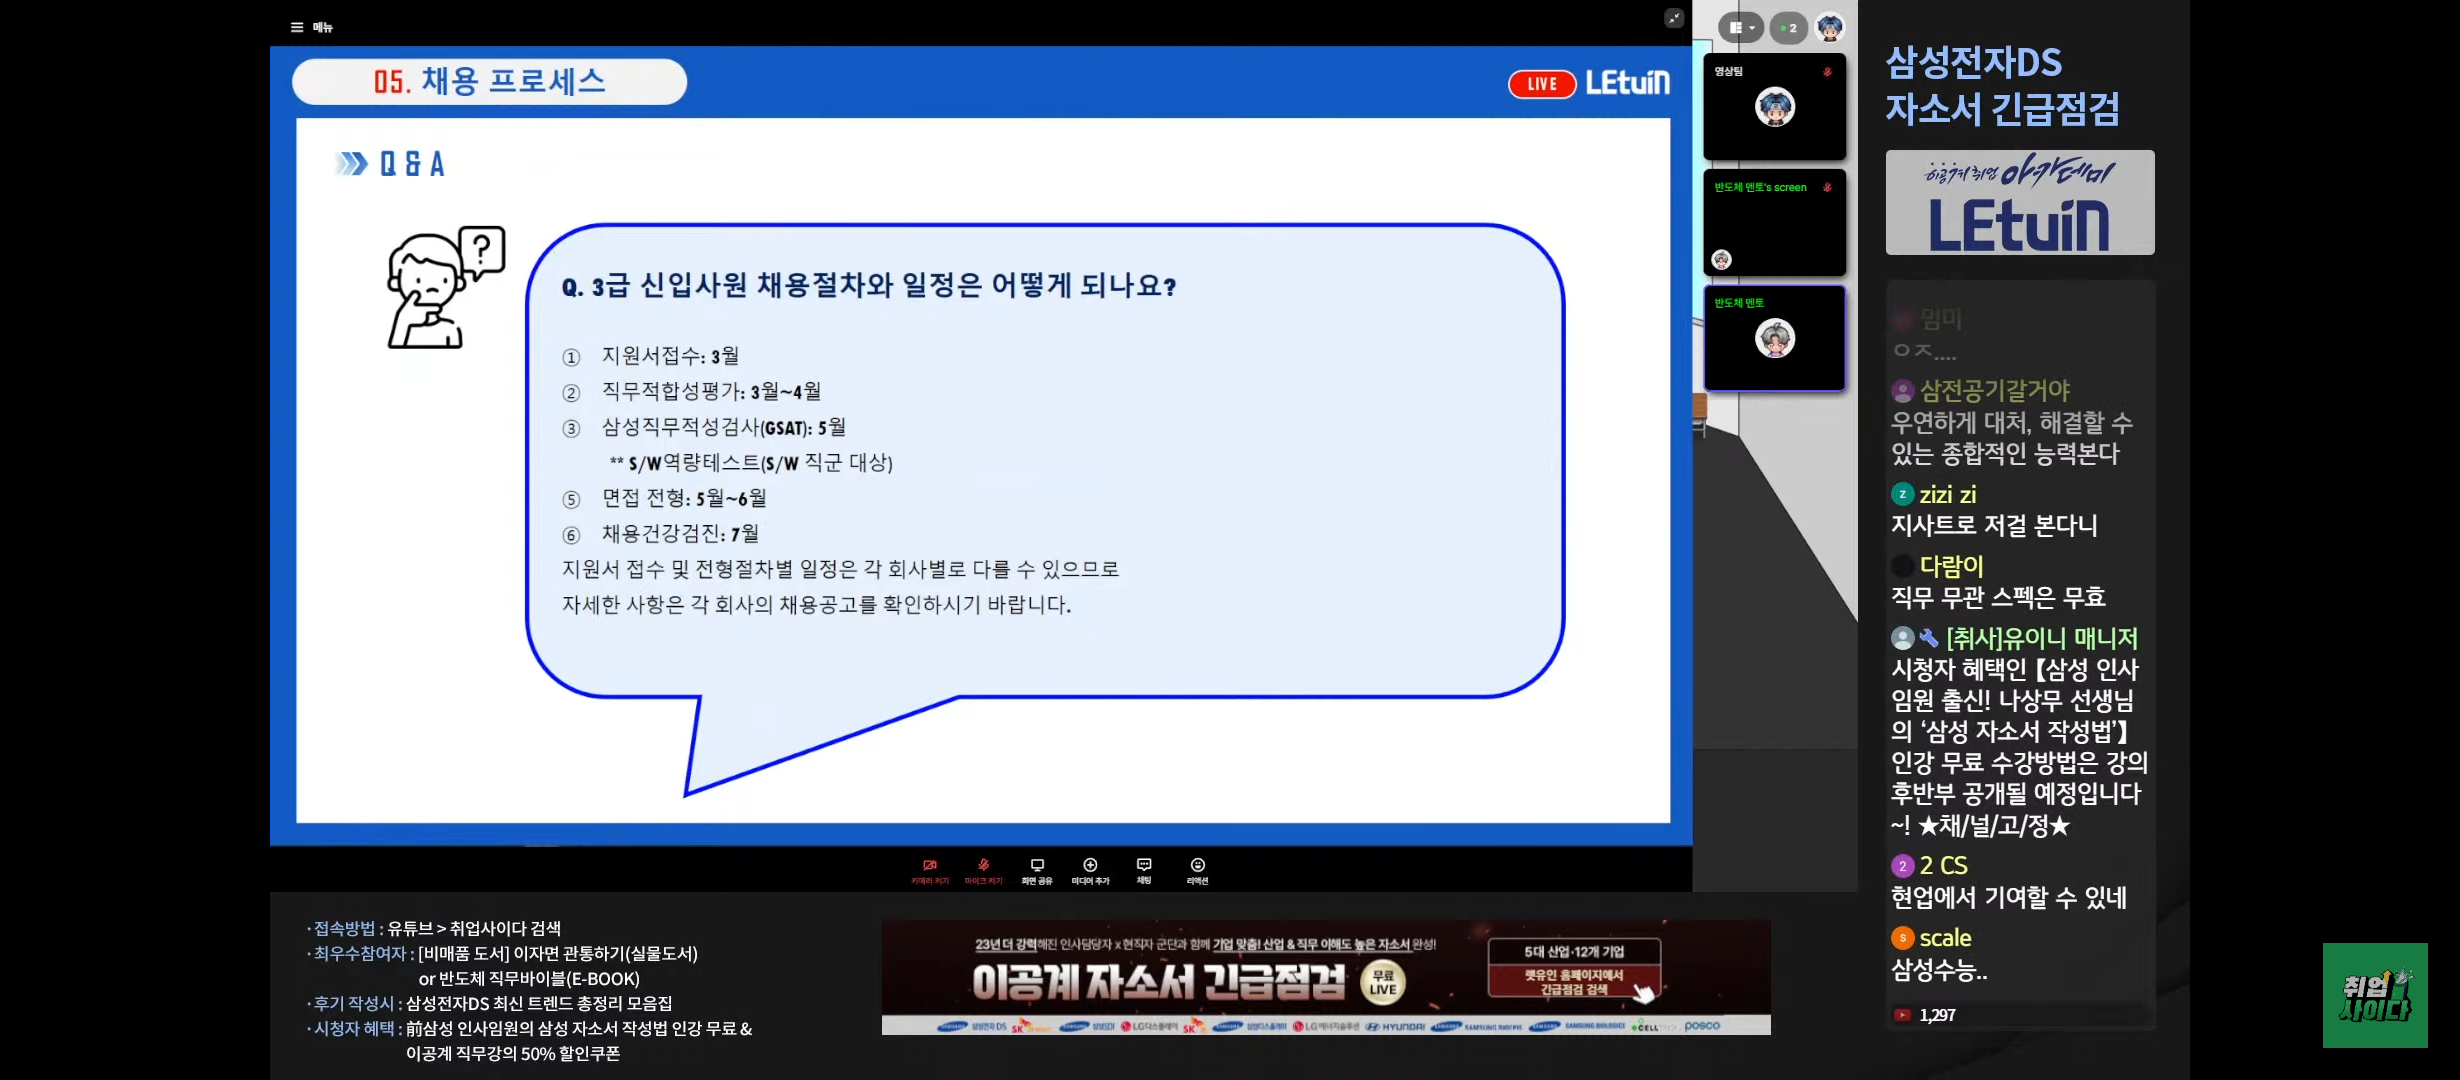Unmute the microphone (마이크 켜기)
The image size is (2460, 1080).
click(x=983, y=868)
